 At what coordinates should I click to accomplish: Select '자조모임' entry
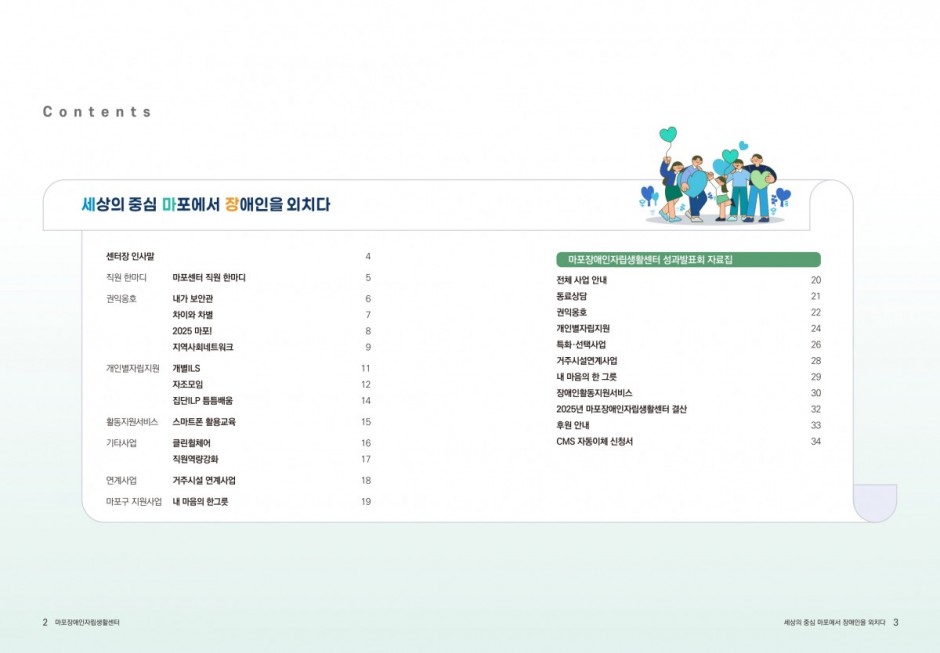pyautogui.click(x=188, y=384)
